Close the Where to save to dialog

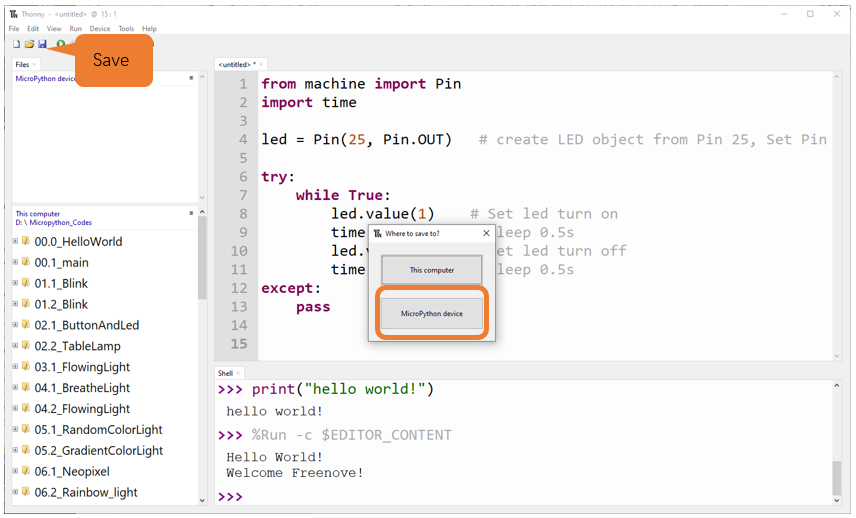[x=486, y=233]
